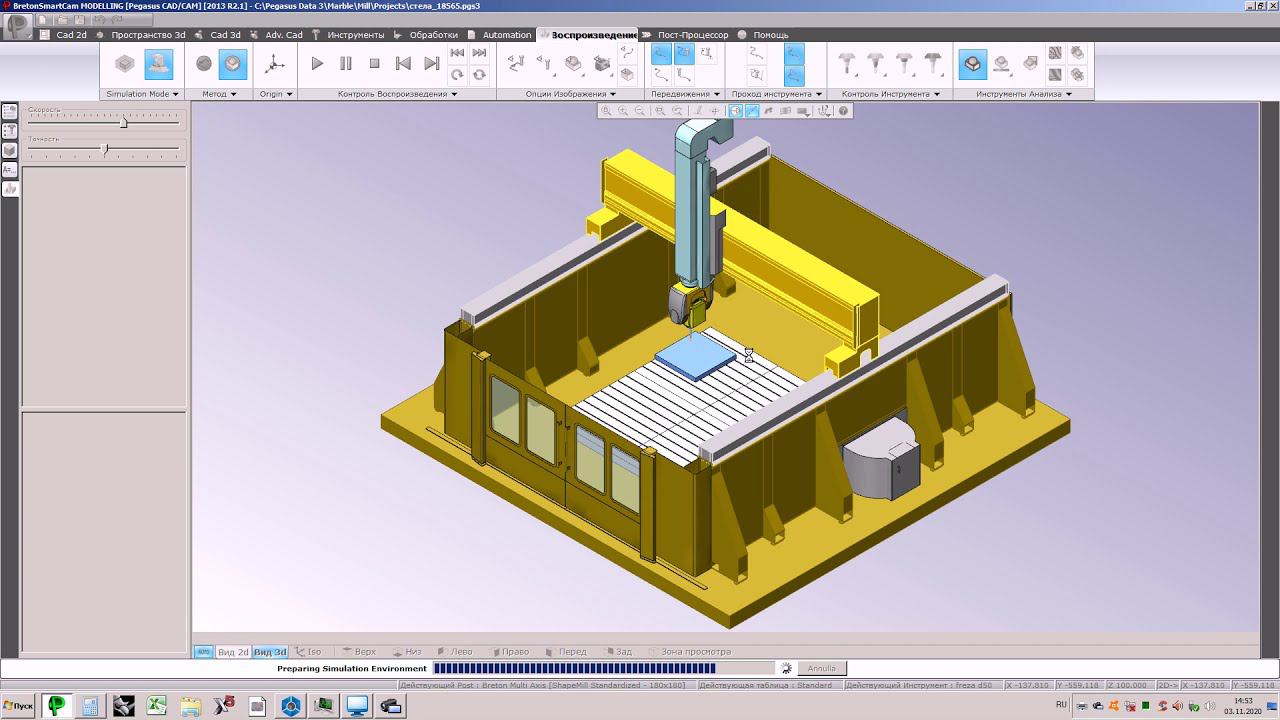
Task: Toggle highlighted analysis tools stock icon
Action: (972, 64)
